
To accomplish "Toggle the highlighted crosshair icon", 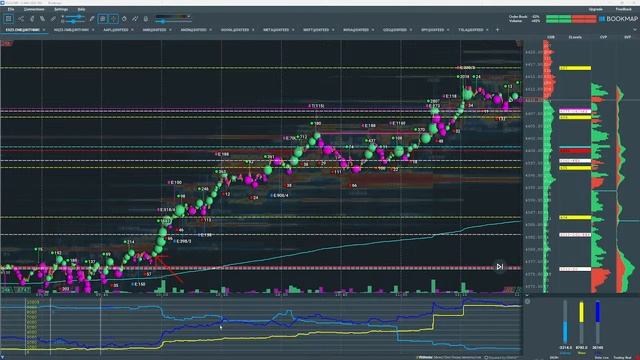I will 113,19.
